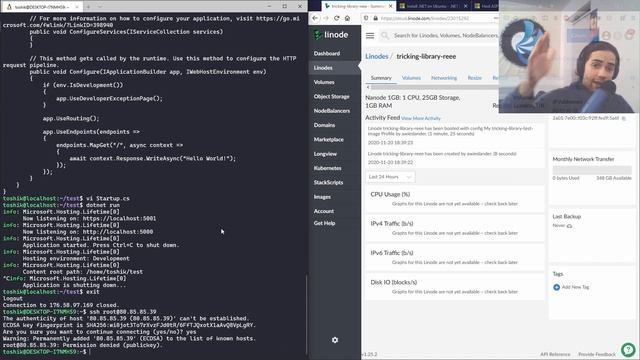This screenshot has height=360, width=640.
Task: Go back in the browser
Action: click(315, 18)
